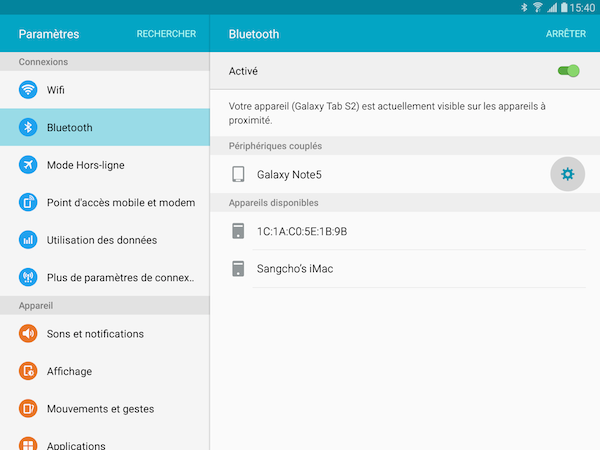Tap the battery status icon
The image size is (600, 450).
pos(564,7)
